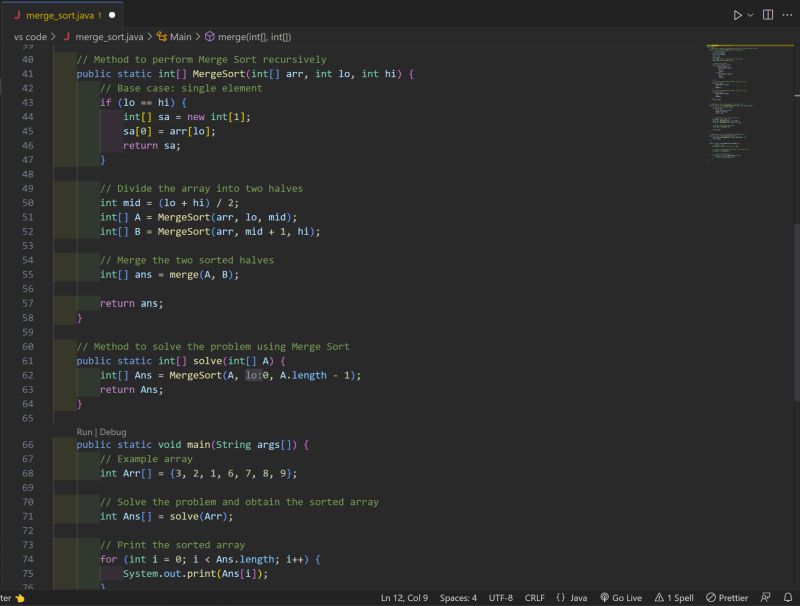Click Run code lens above main
This screenshot has height=606, width=800.
click(x=84, y=432)
